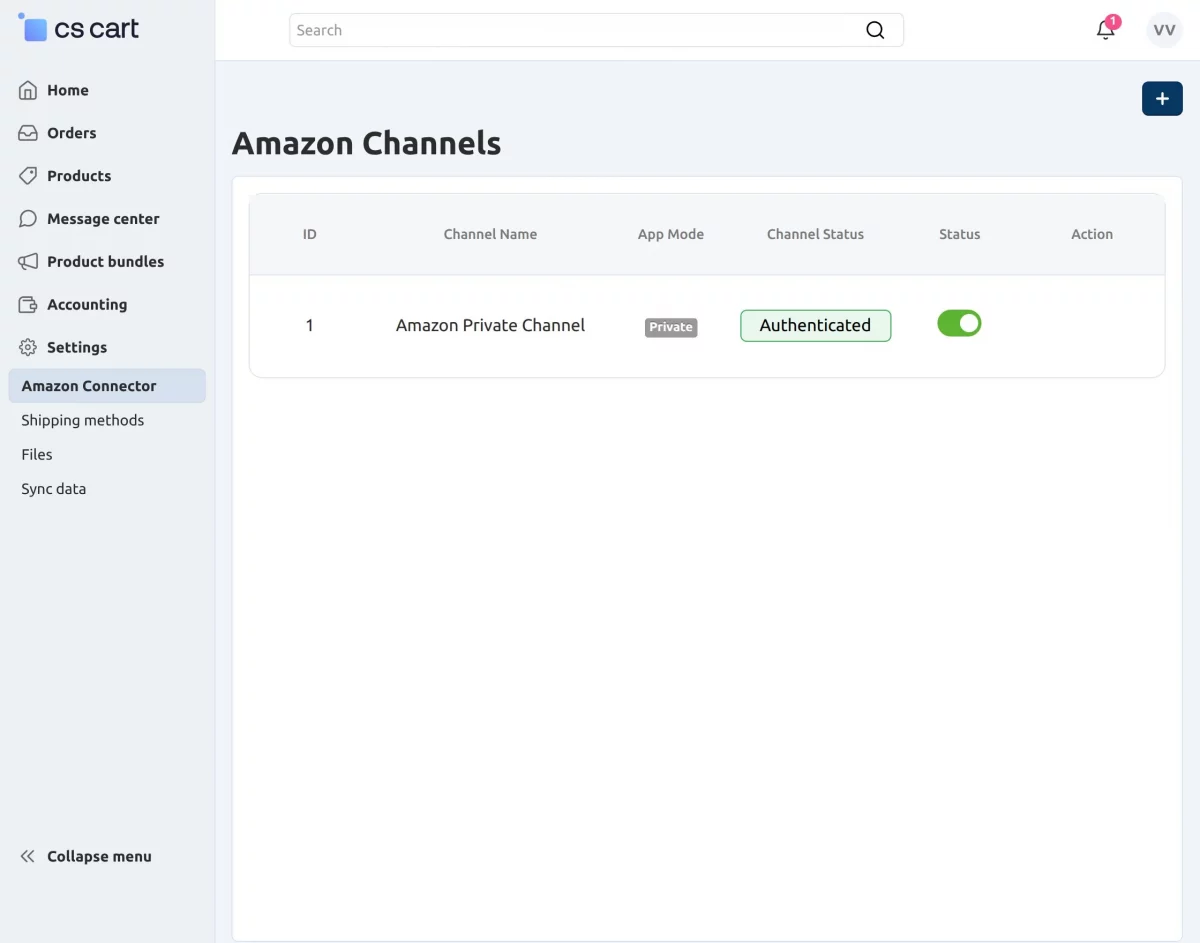Open notifications bell
The width and height of the screenshot is (1200, 943).
click(x=1106, y=29)
